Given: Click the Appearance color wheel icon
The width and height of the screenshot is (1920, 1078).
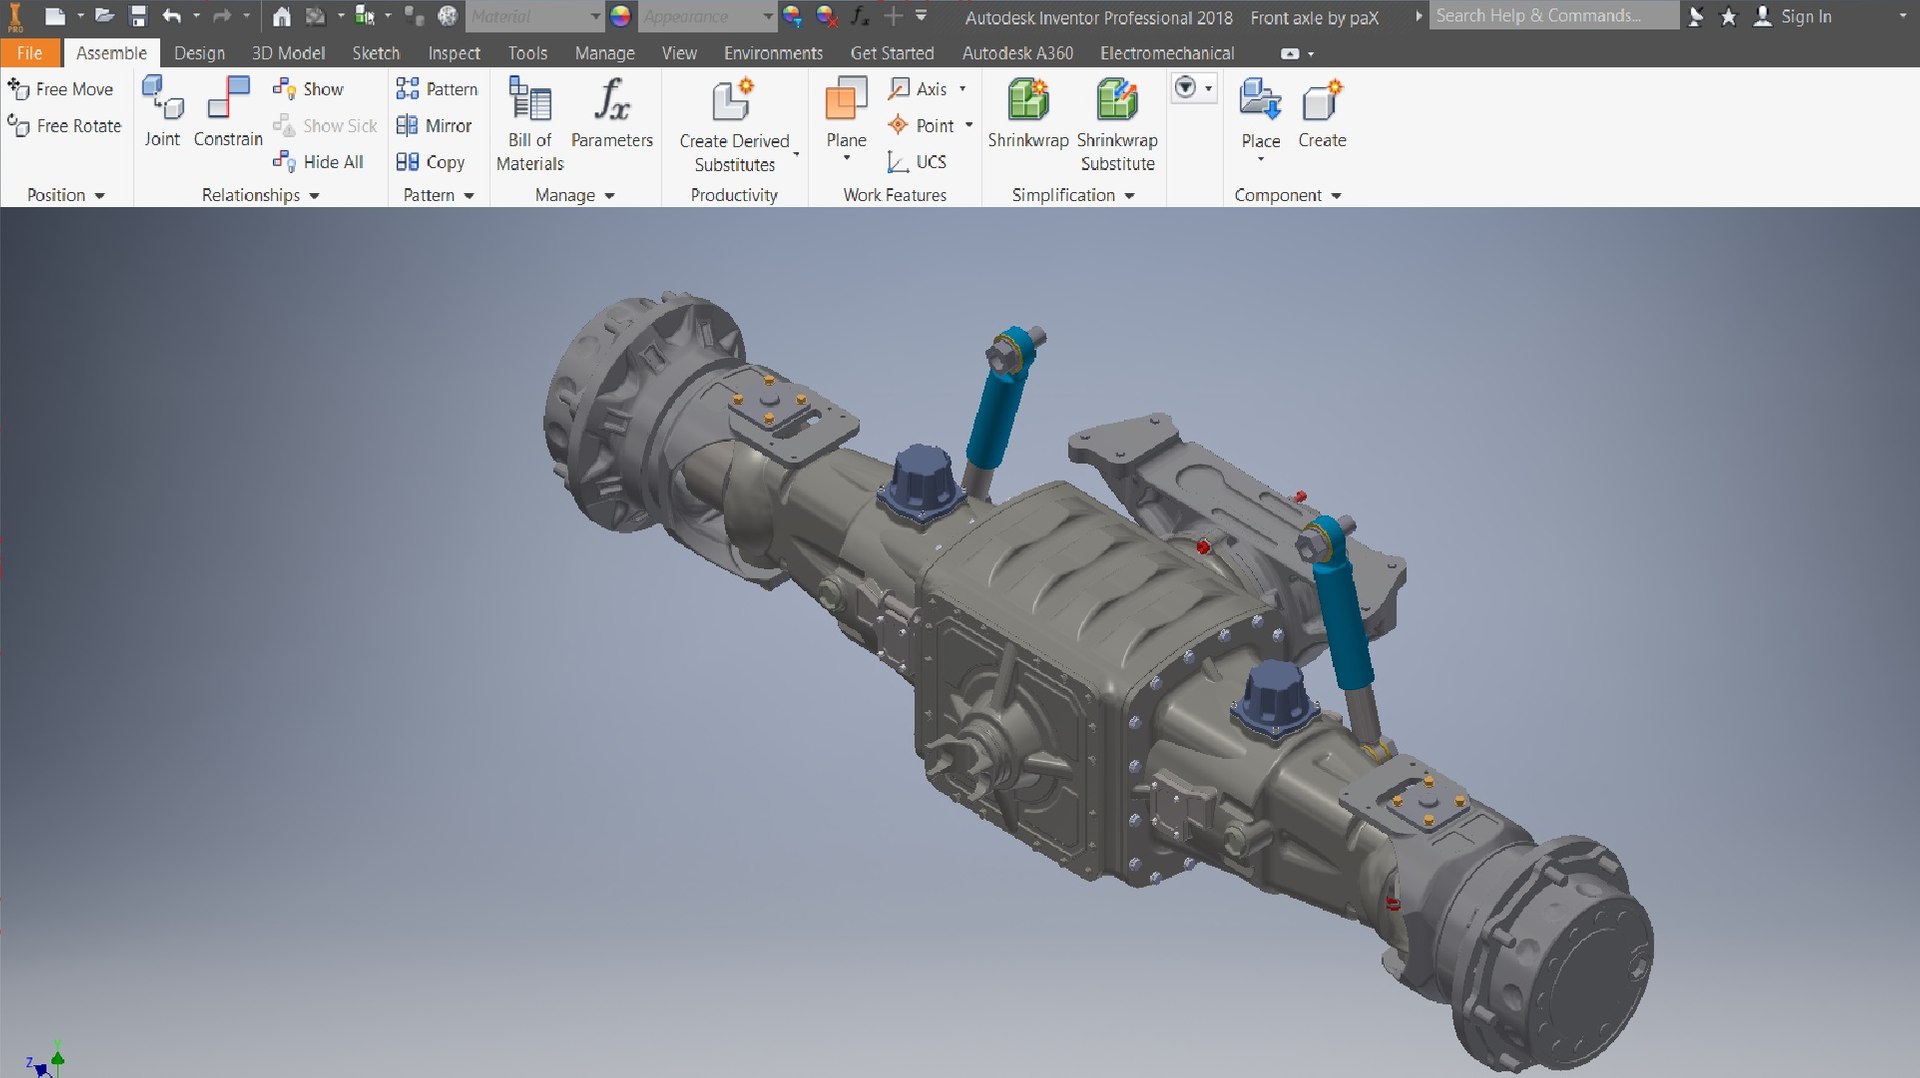Looking at the screenshot, I should (x=620, y=16).
